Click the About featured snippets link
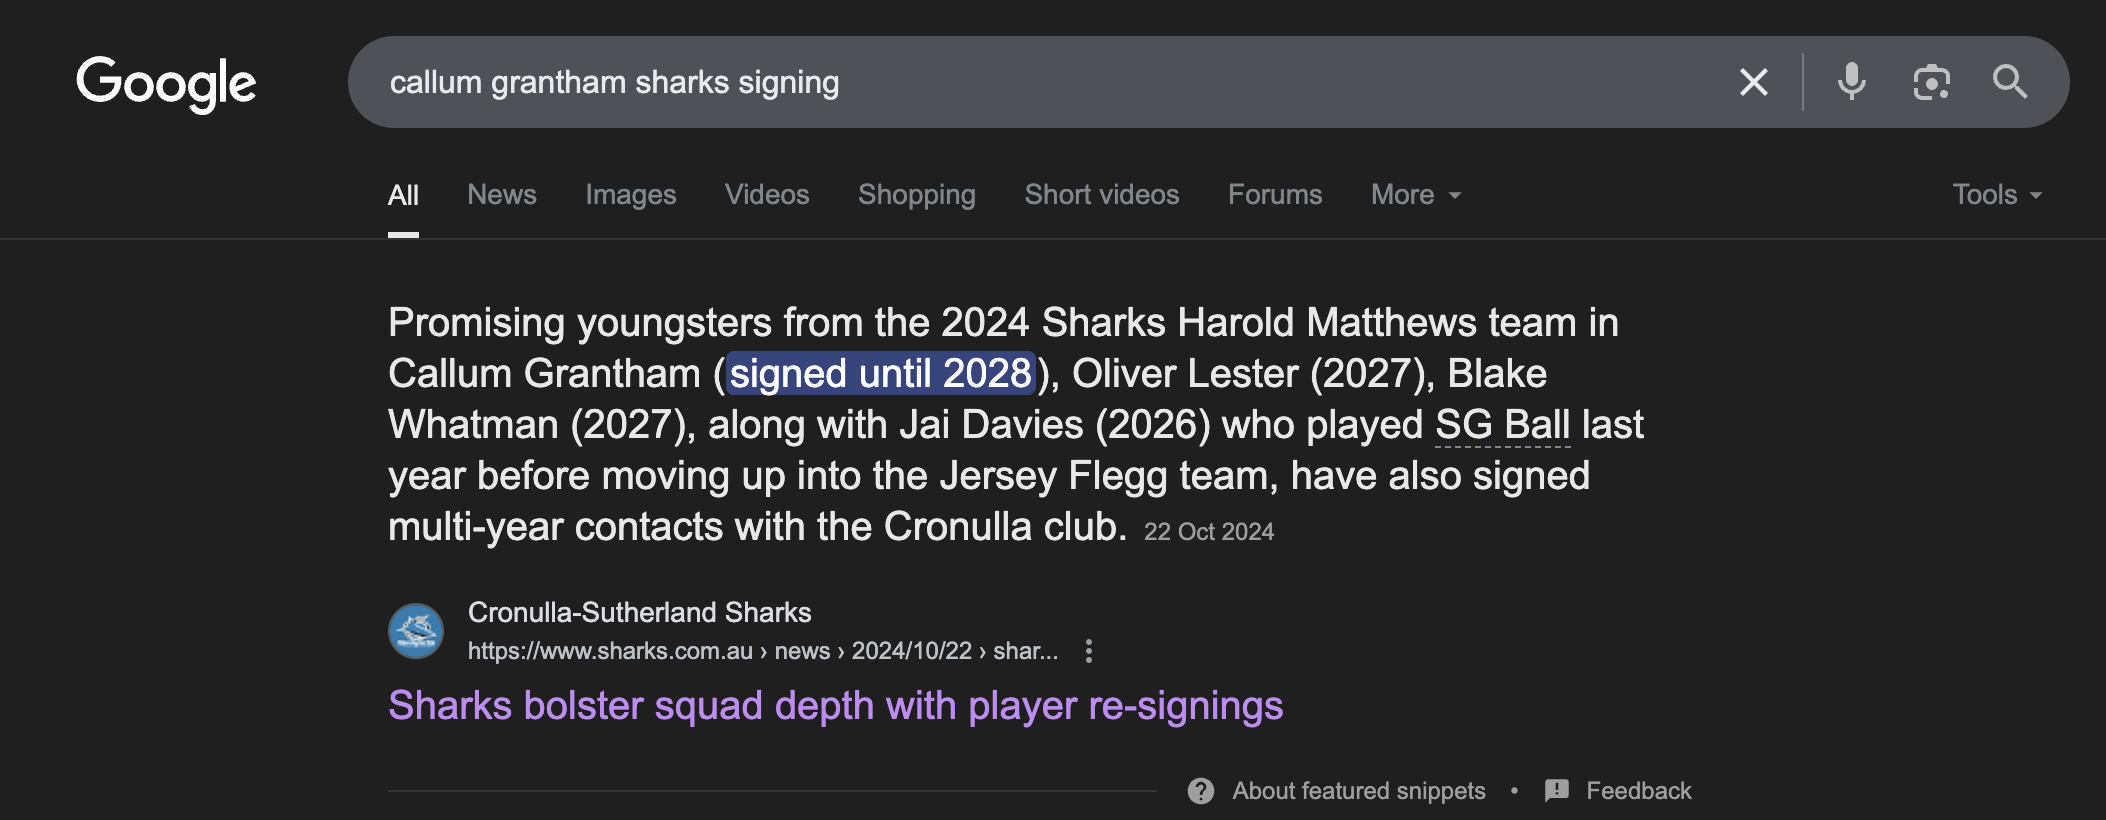This screenshot has height=820, width=2106. click(x=1358, y=791)
